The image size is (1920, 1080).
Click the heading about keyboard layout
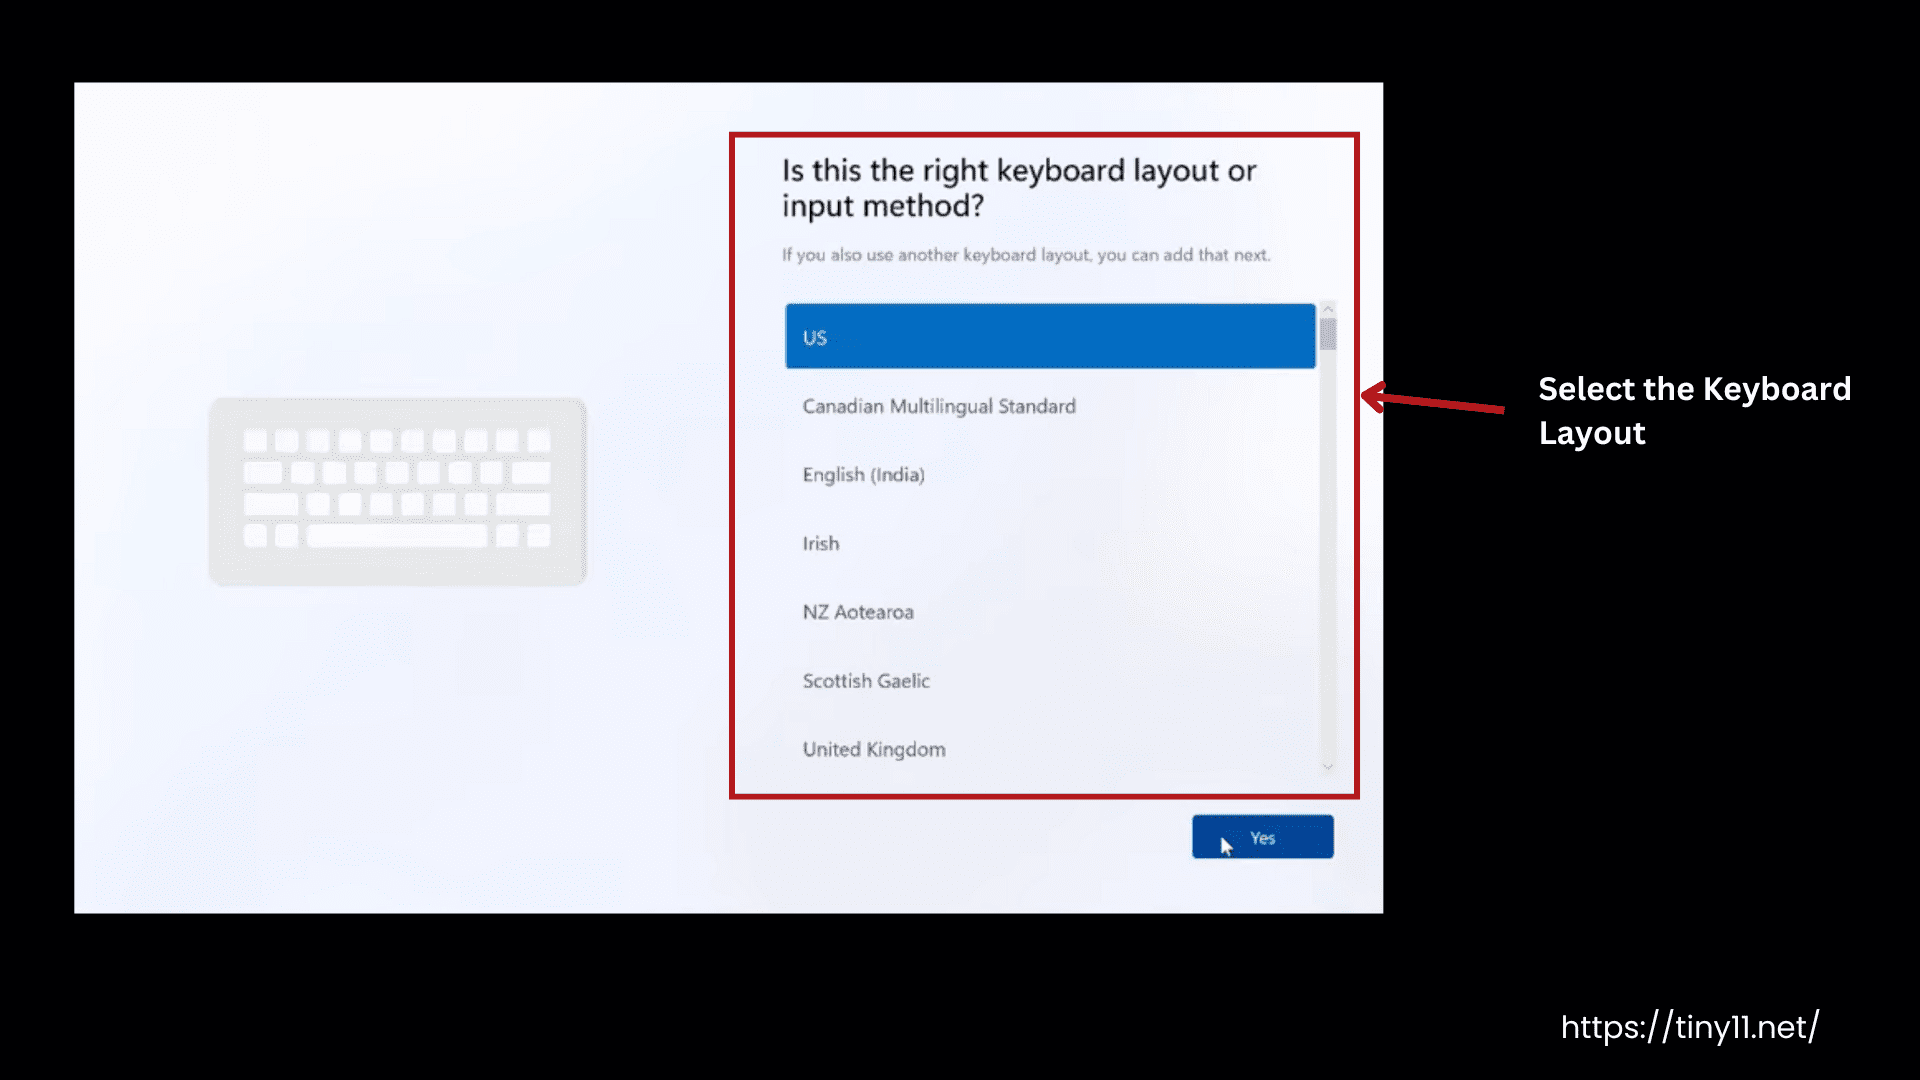[1018, 188]
